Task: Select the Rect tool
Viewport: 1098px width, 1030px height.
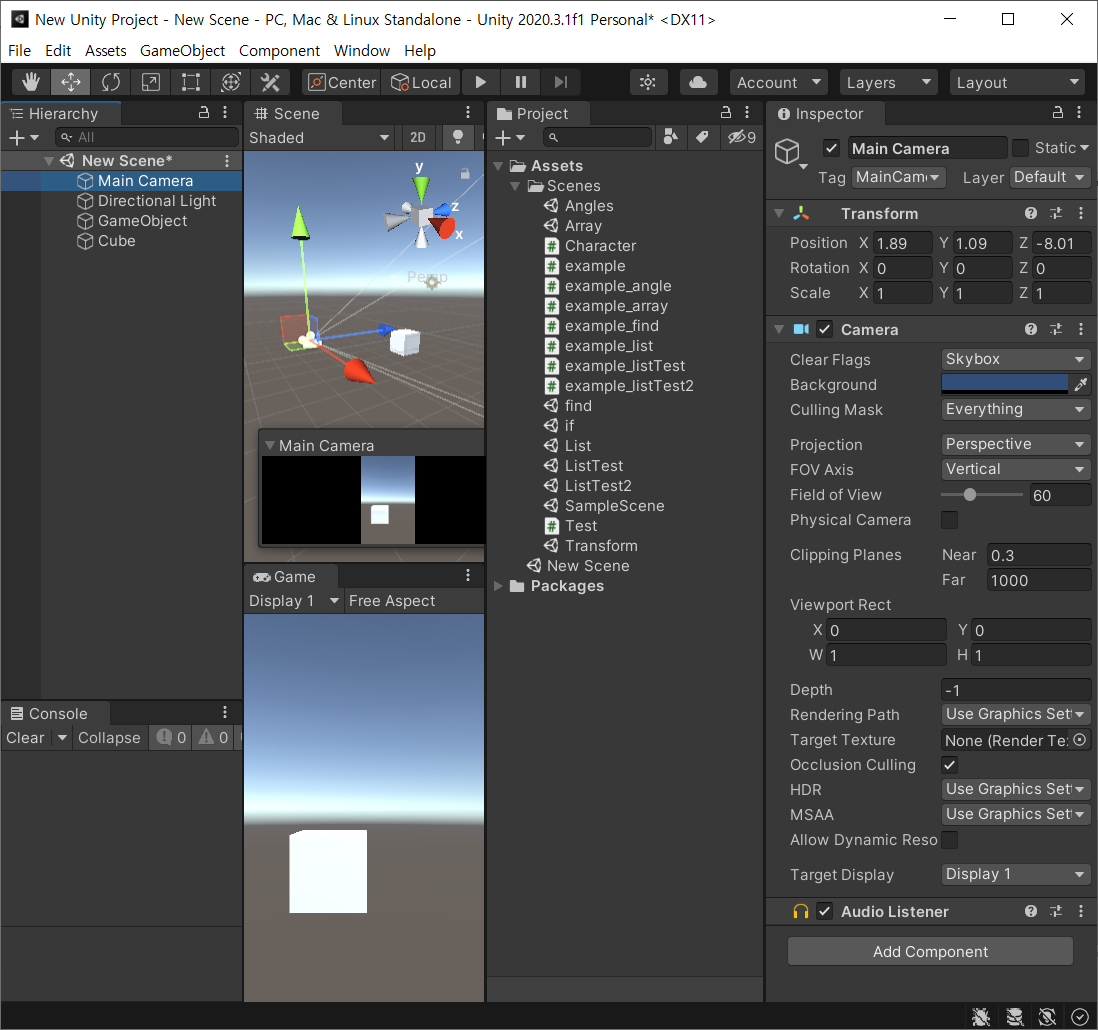Action: click(x=190, y=83)
